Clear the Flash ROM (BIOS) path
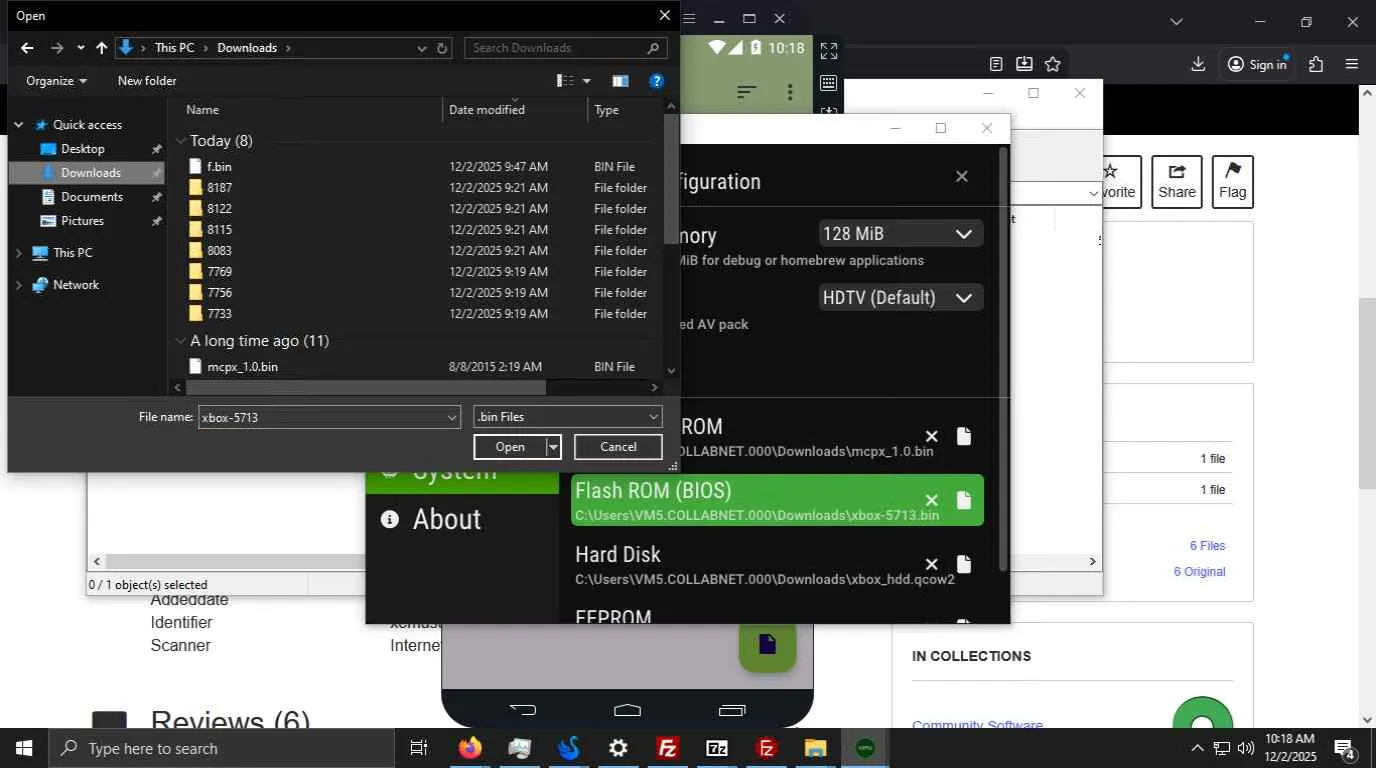 point(931,500)
